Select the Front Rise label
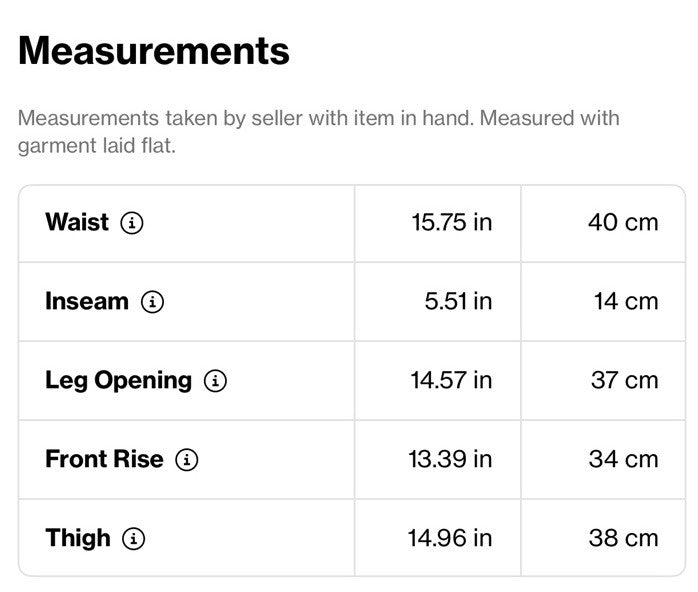This screenshot has height=592, width=698. (x=104, y=459)
